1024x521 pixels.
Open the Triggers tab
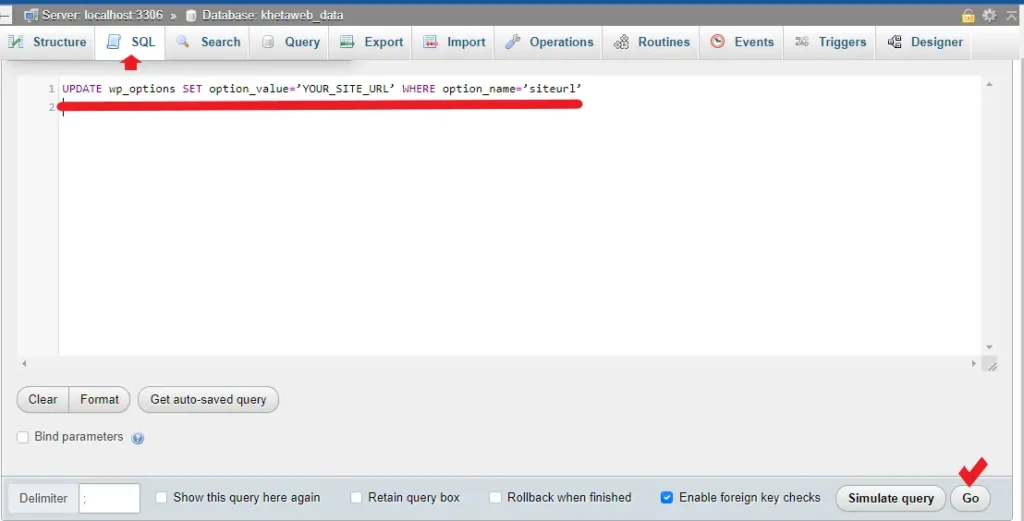pyautogui.click(x=830, y=42)
